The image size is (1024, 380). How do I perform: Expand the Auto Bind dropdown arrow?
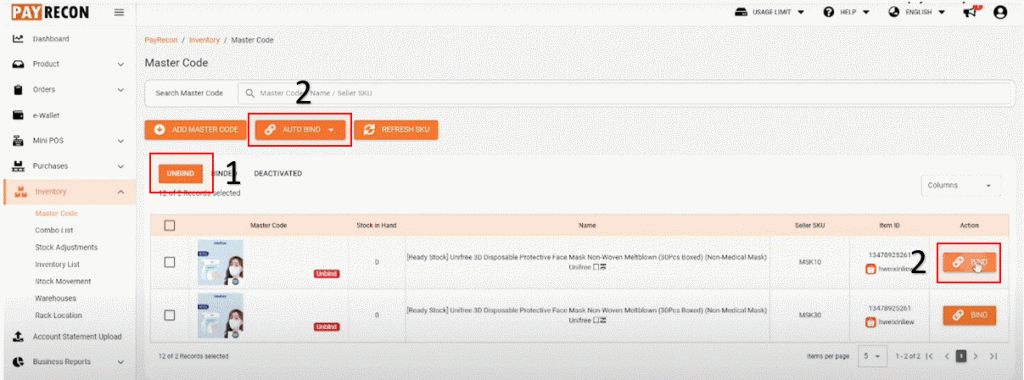(x=331, y=130)
